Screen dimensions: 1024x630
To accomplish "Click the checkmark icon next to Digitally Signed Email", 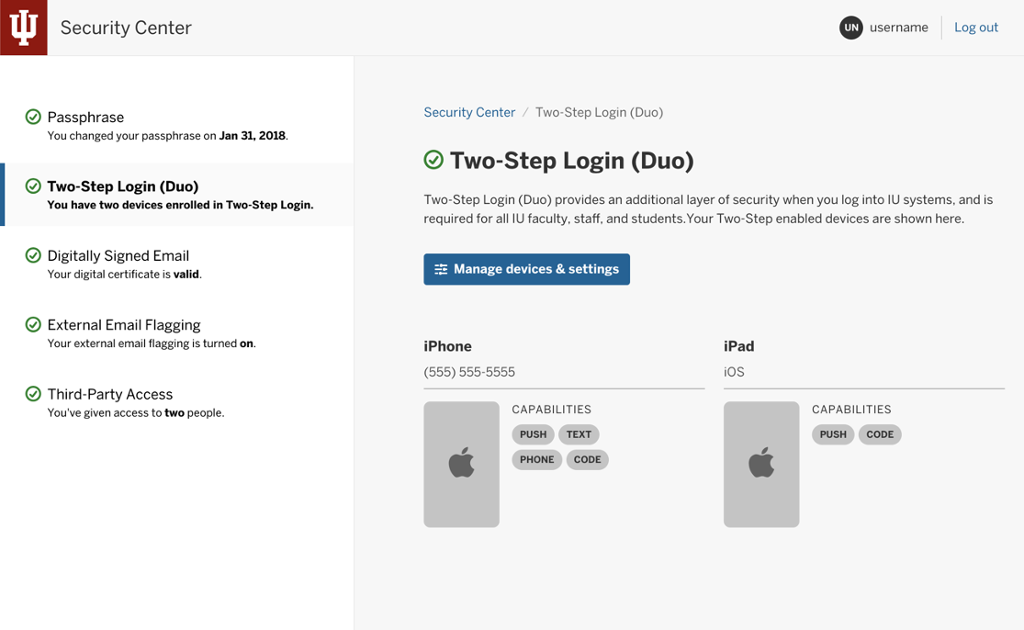I will pos(33,255).
